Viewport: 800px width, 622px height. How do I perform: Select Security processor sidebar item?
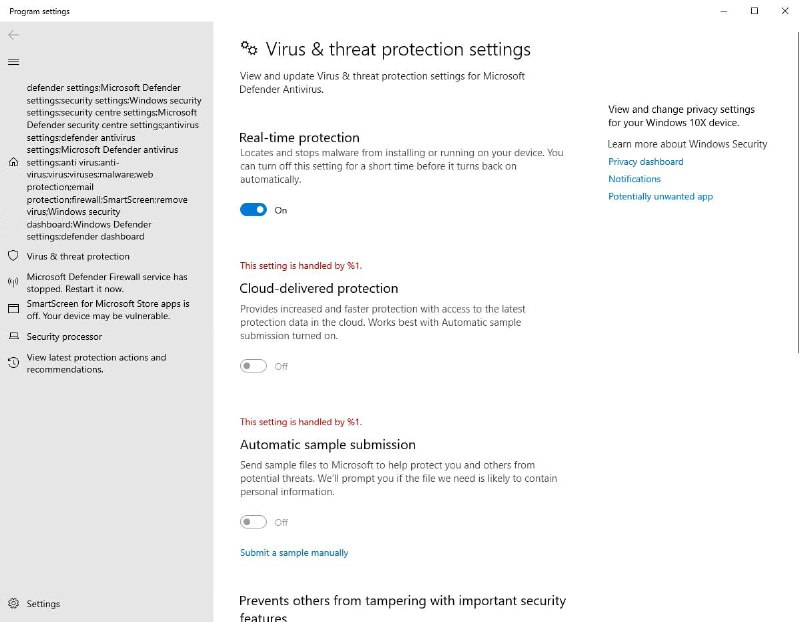click(x=64, y=337)
